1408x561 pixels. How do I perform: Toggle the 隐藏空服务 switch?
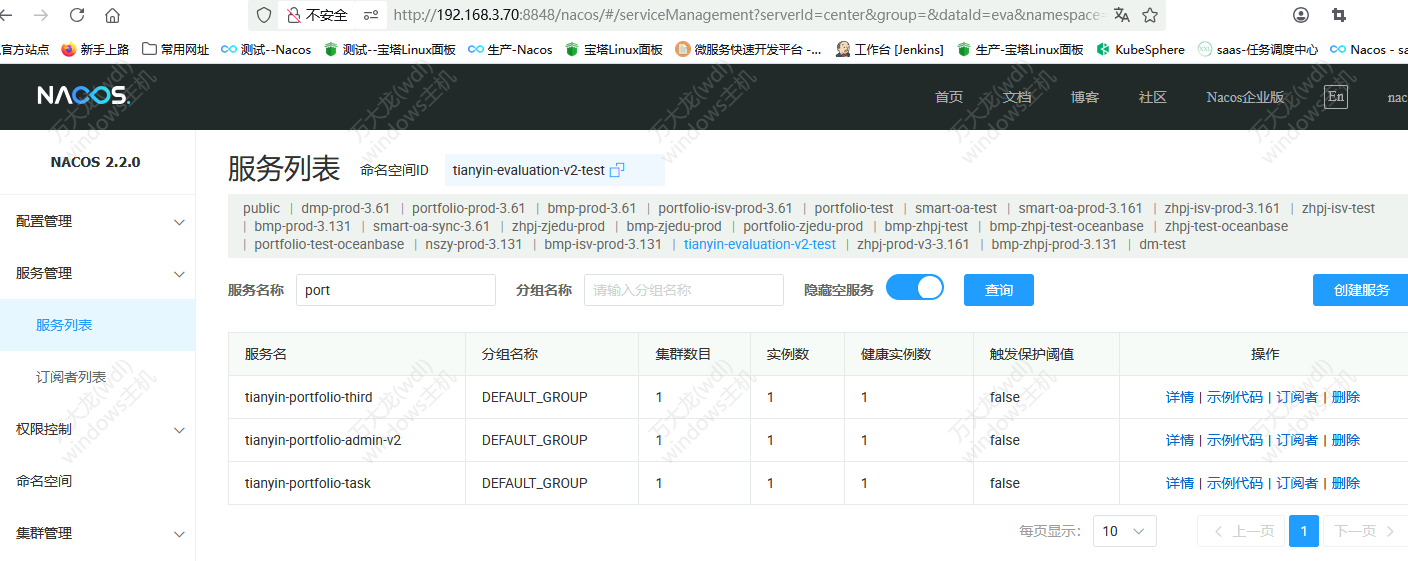[x=915, y=288]
